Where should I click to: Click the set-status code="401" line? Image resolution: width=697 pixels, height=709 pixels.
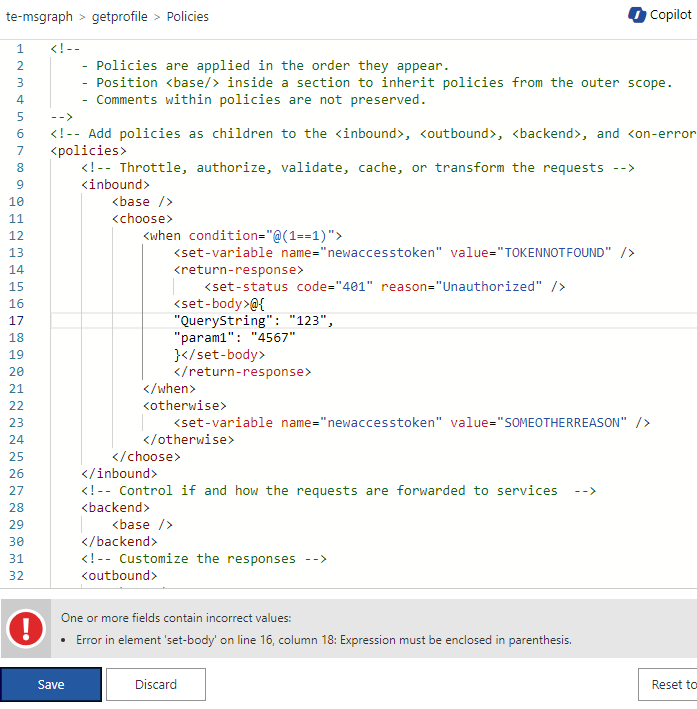384,287
